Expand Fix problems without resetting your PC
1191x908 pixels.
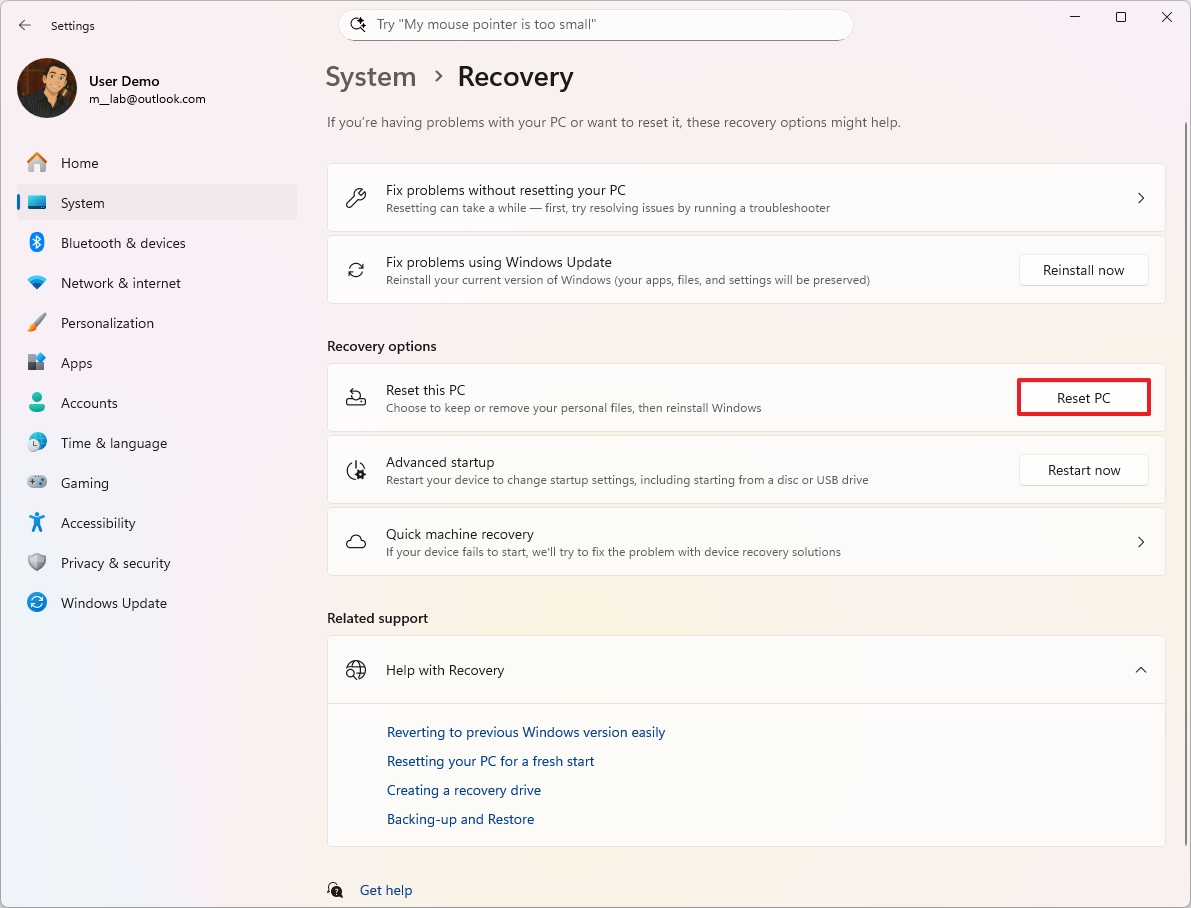point(1140,197)
